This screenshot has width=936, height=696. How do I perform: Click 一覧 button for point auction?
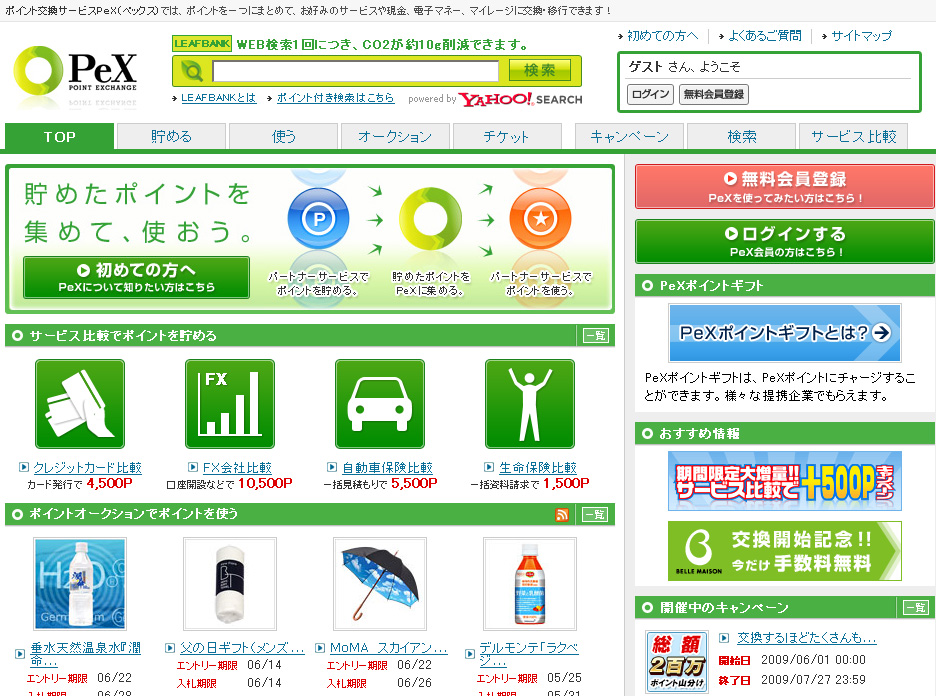[x=595, y=515]
